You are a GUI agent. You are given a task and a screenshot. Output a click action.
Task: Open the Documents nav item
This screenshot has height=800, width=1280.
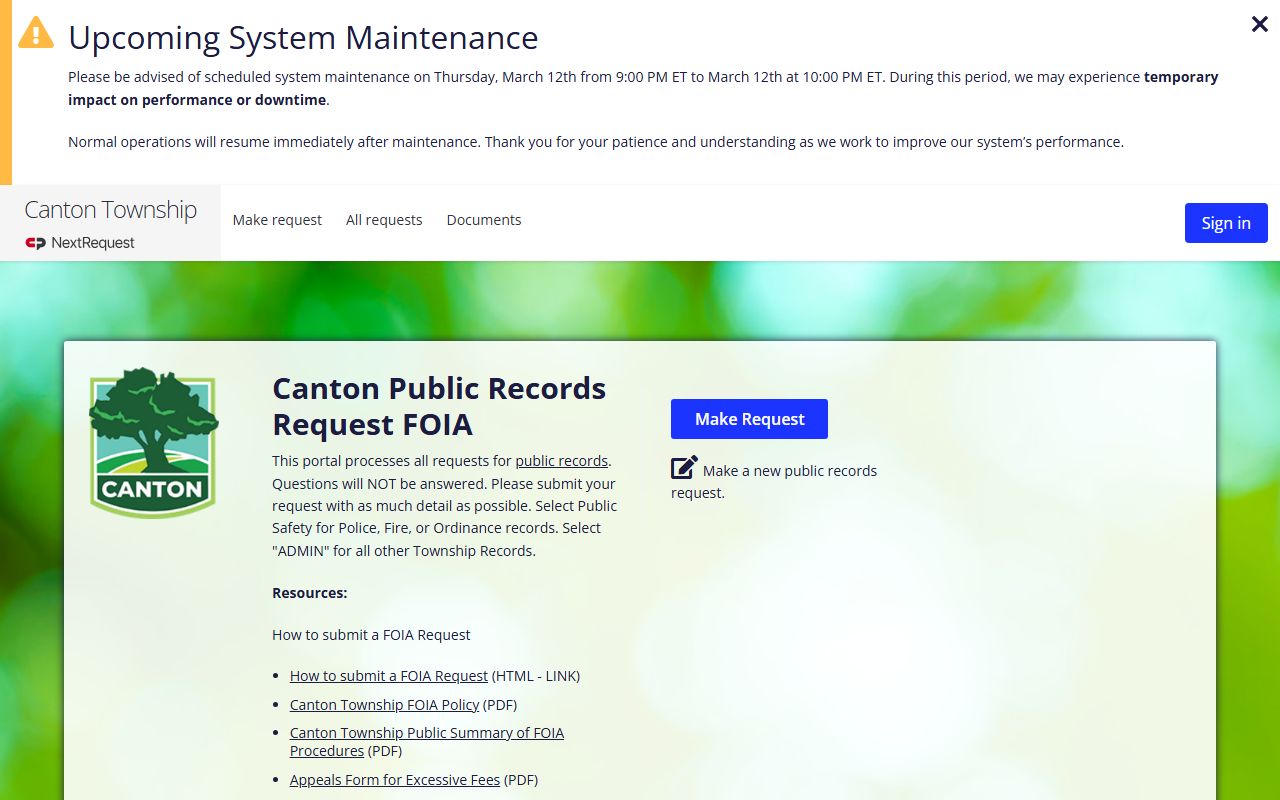click(484, 220)
